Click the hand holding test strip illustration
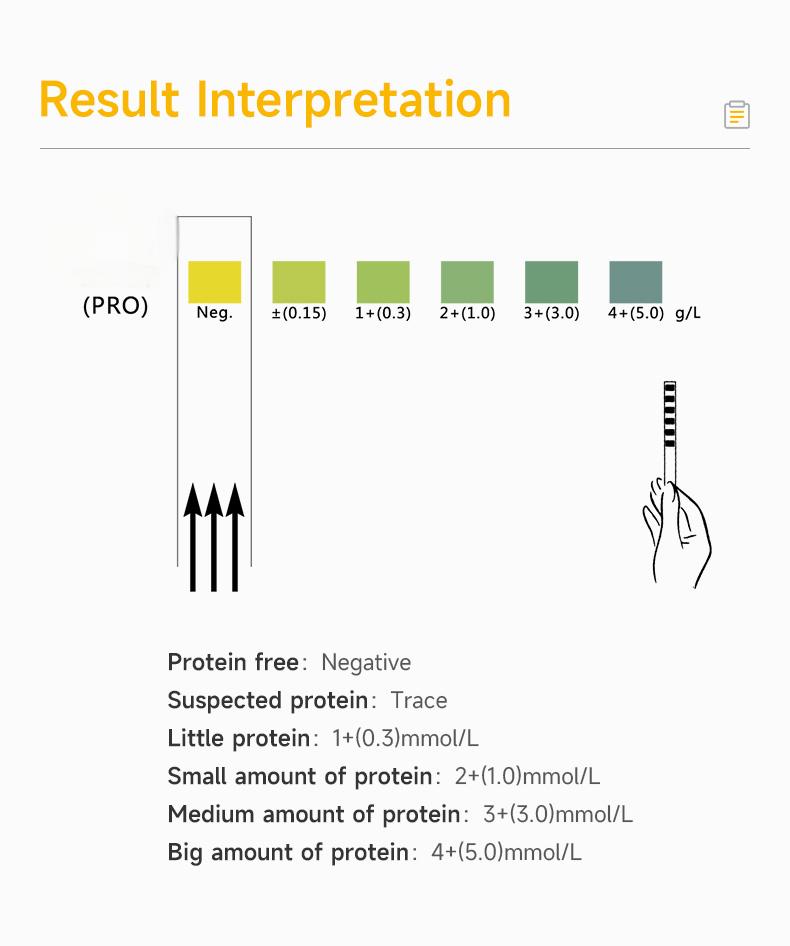 click(x=677, y=484)
